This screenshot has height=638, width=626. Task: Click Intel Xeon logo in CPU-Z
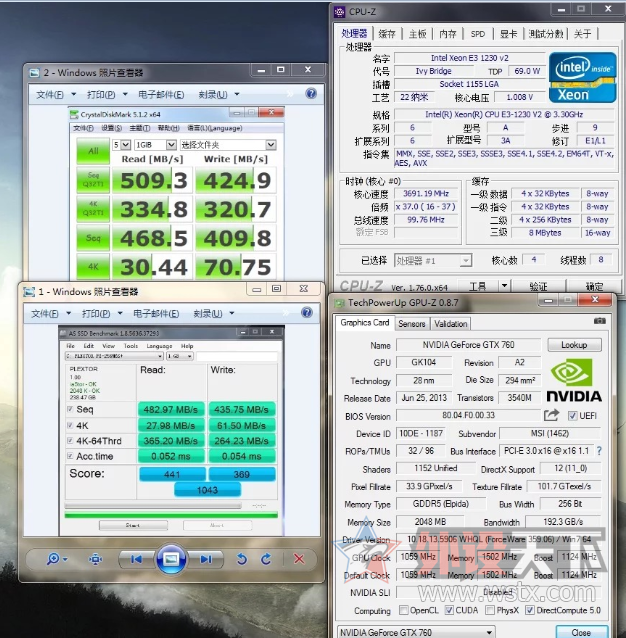coord(582,77)
